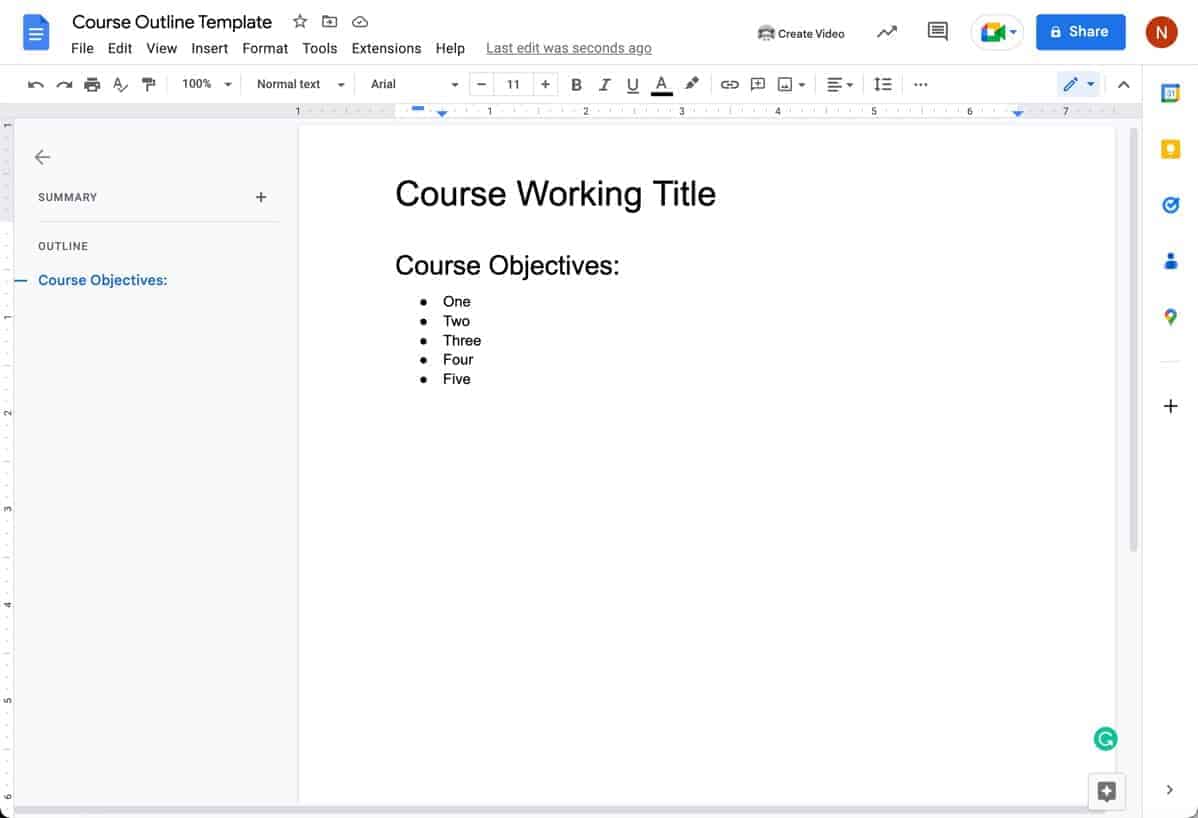
Task: Open the comment history
Action: (x=937, y=31)
